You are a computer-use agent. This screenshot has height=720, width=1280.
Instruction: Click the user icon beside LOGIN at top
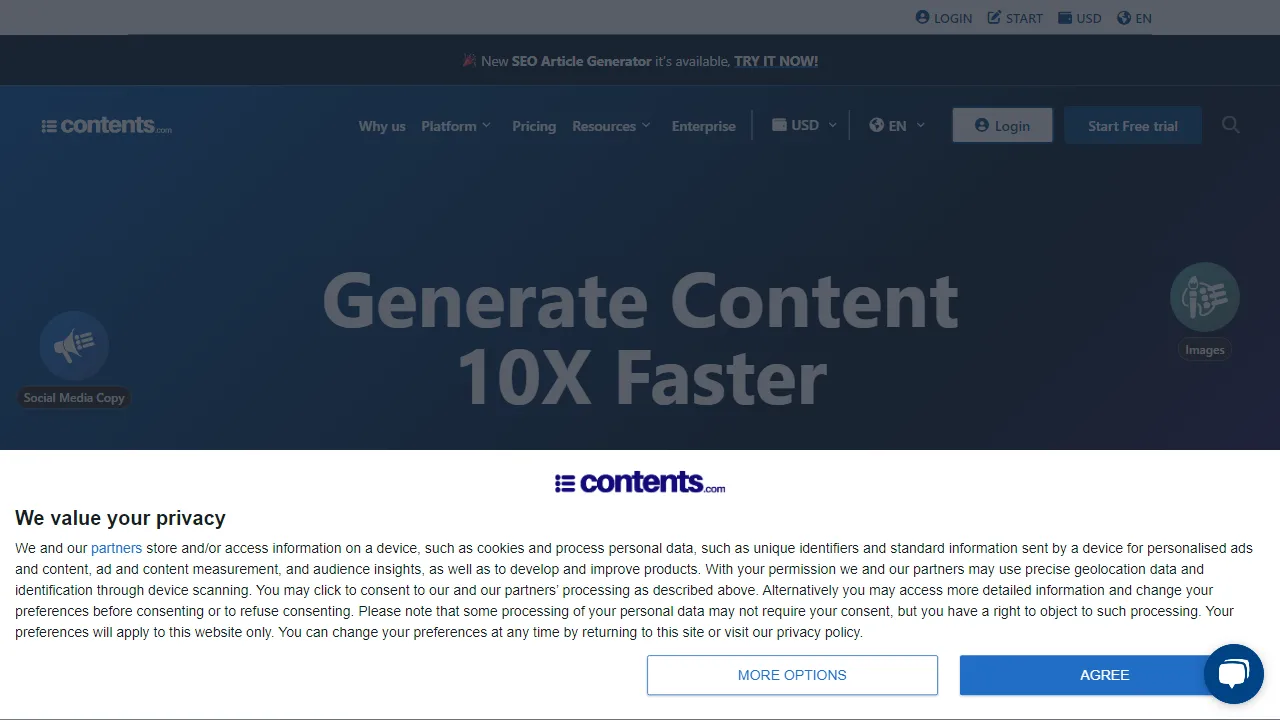pyautogui.click(x=922, y=18)
